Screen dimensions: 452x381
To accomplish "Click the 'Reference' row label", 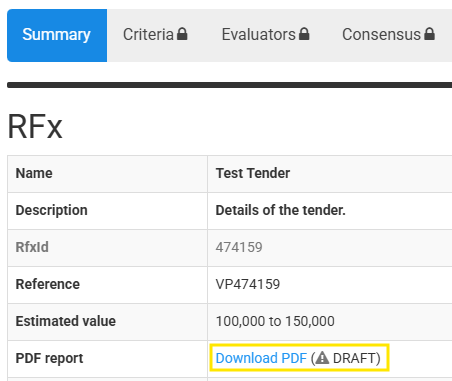I will coord(48,284).
